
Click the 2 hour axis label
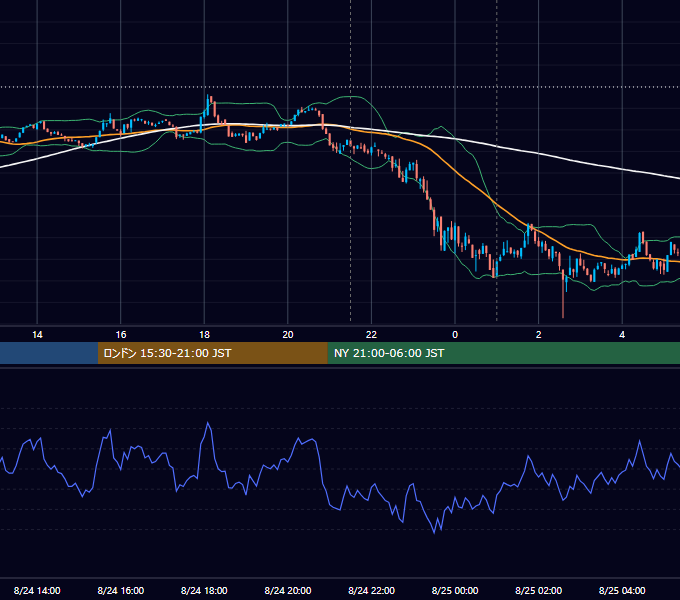(x=539, y=335)
